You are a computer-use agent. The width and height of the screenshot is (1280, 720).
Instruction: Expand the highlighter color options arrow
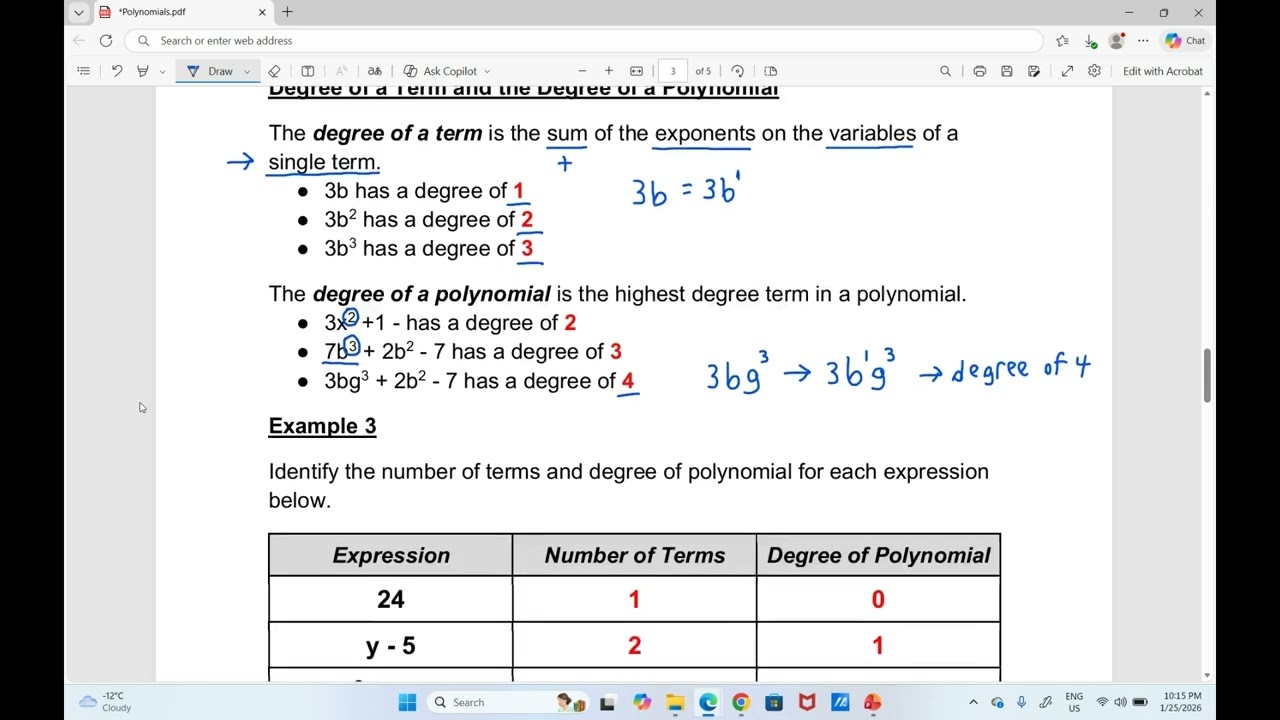(x=162, y=71)
